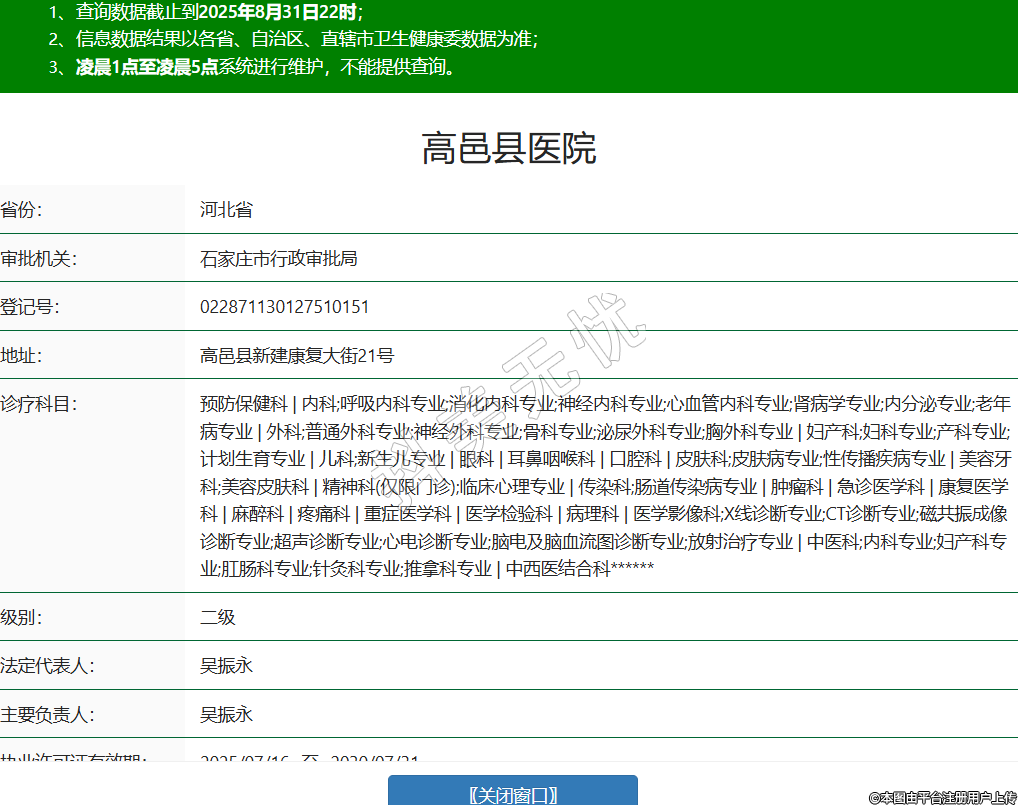This screenshot has width=1018, height=805.
Task: Click the 诊疗科目 field label
Action: click(x=39, y=404)
